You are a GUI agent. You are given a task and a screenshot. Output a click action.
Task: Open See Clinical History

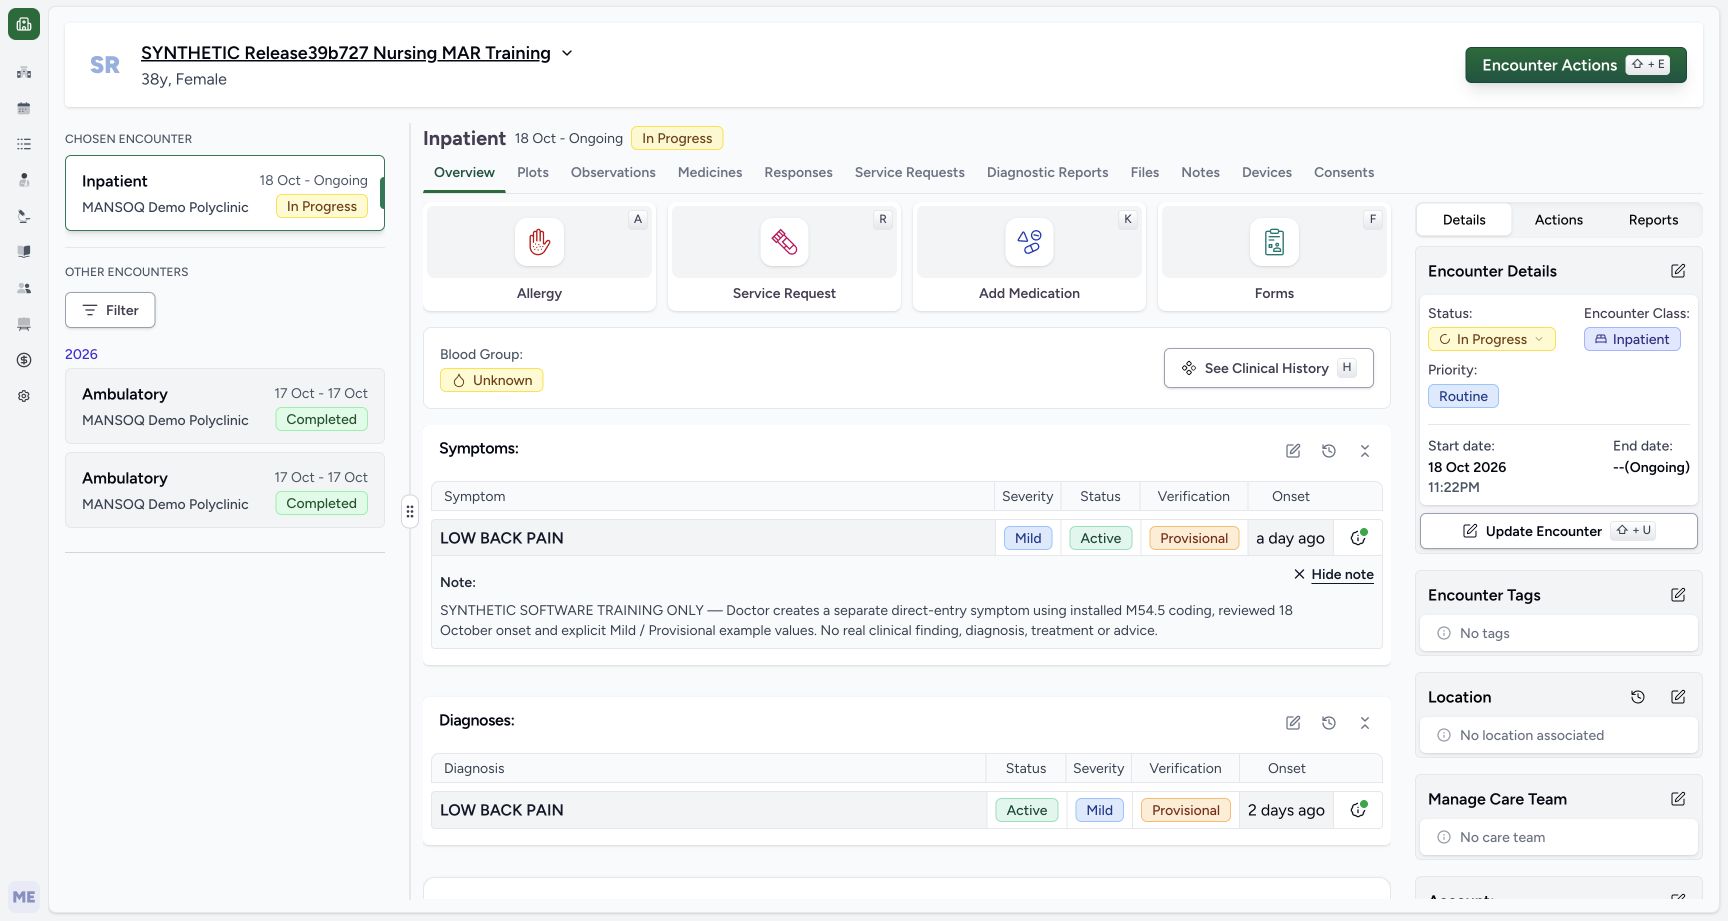[1268, 368]
